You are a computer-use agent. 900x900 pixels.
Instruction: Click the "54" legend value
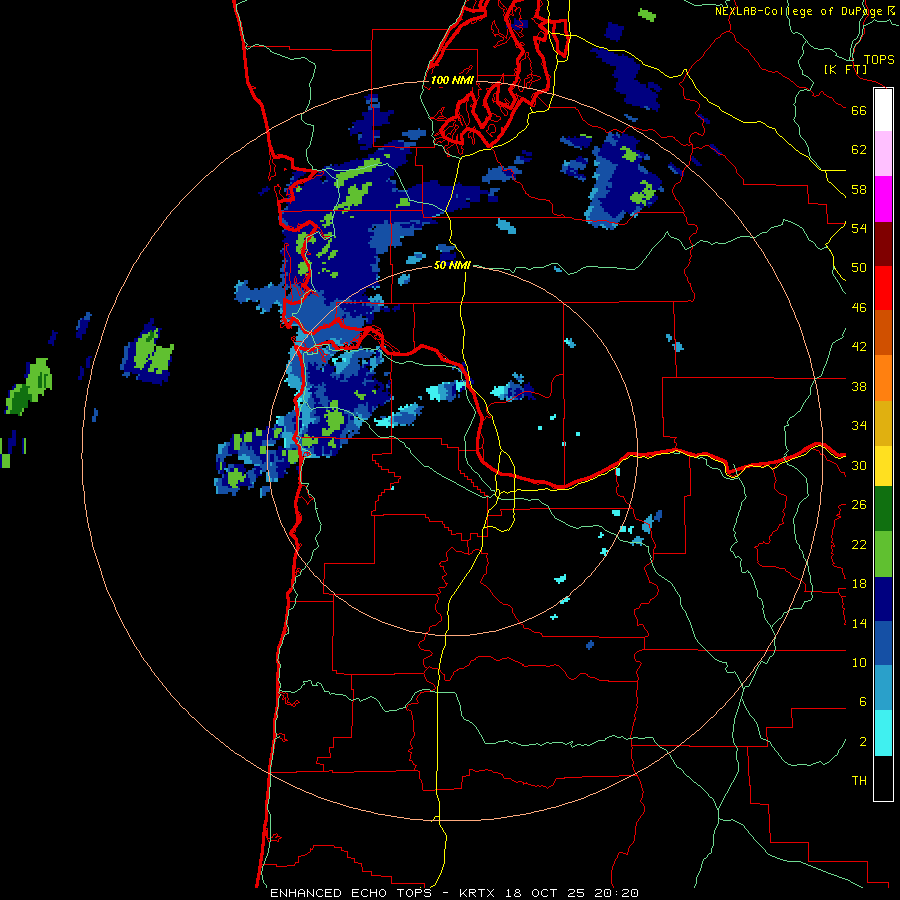[859, 228]
